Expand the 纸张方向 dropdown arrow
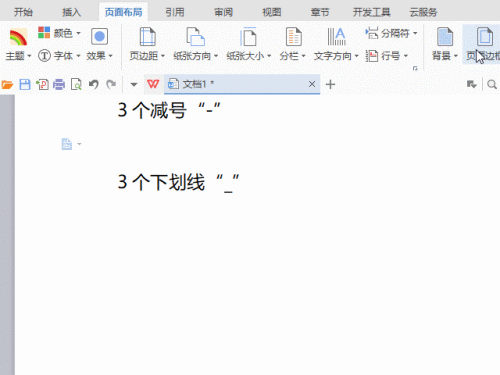The width and height of the screenshot is (500, 375). (216, 56)
